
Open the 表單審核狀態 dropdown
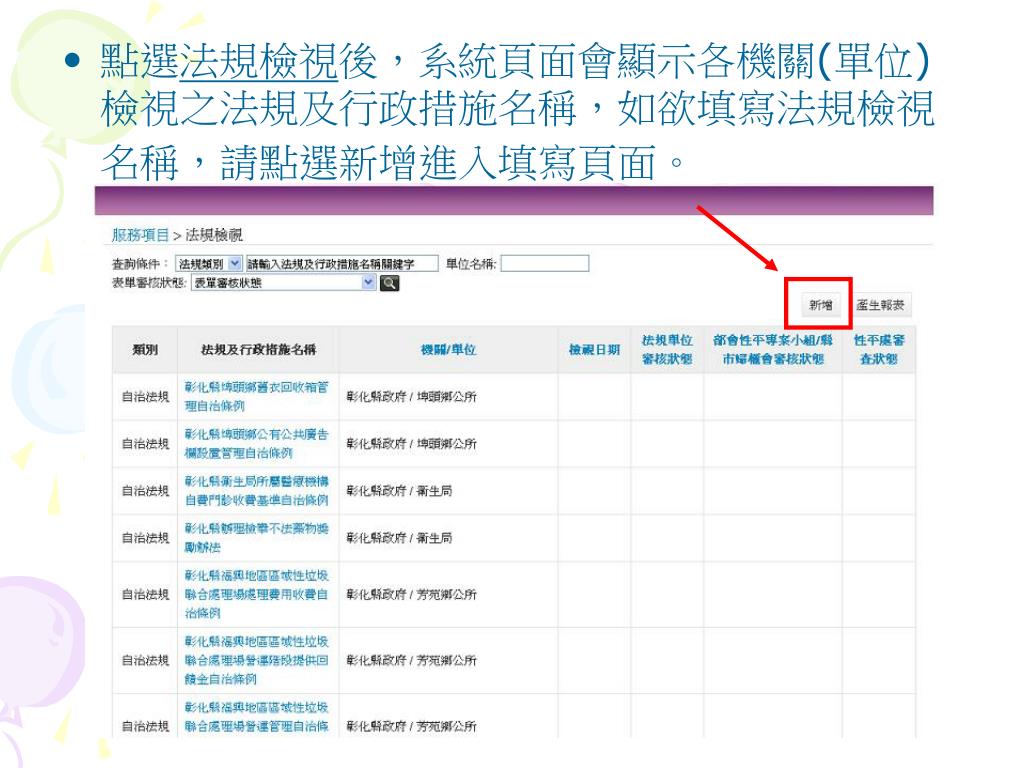coord(283,283)
